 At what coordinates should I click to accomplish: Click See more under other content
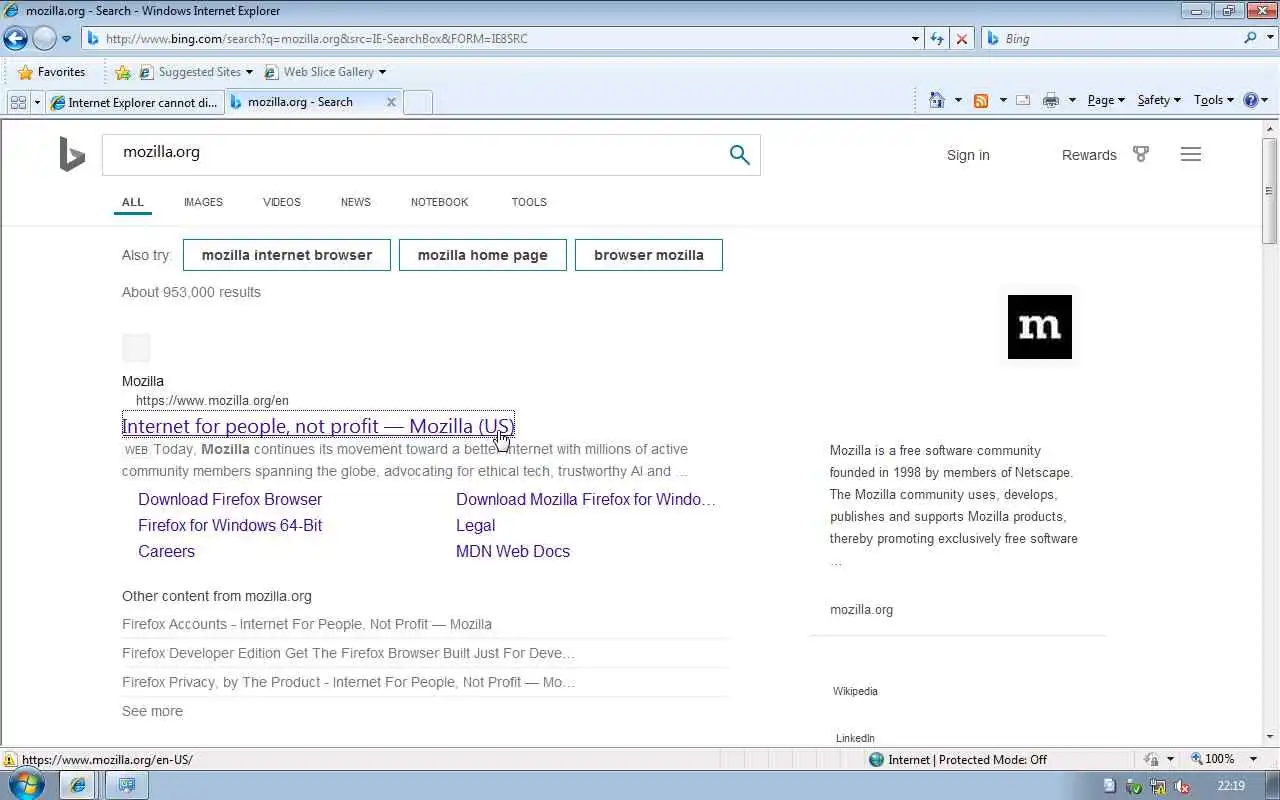[152, 711]
